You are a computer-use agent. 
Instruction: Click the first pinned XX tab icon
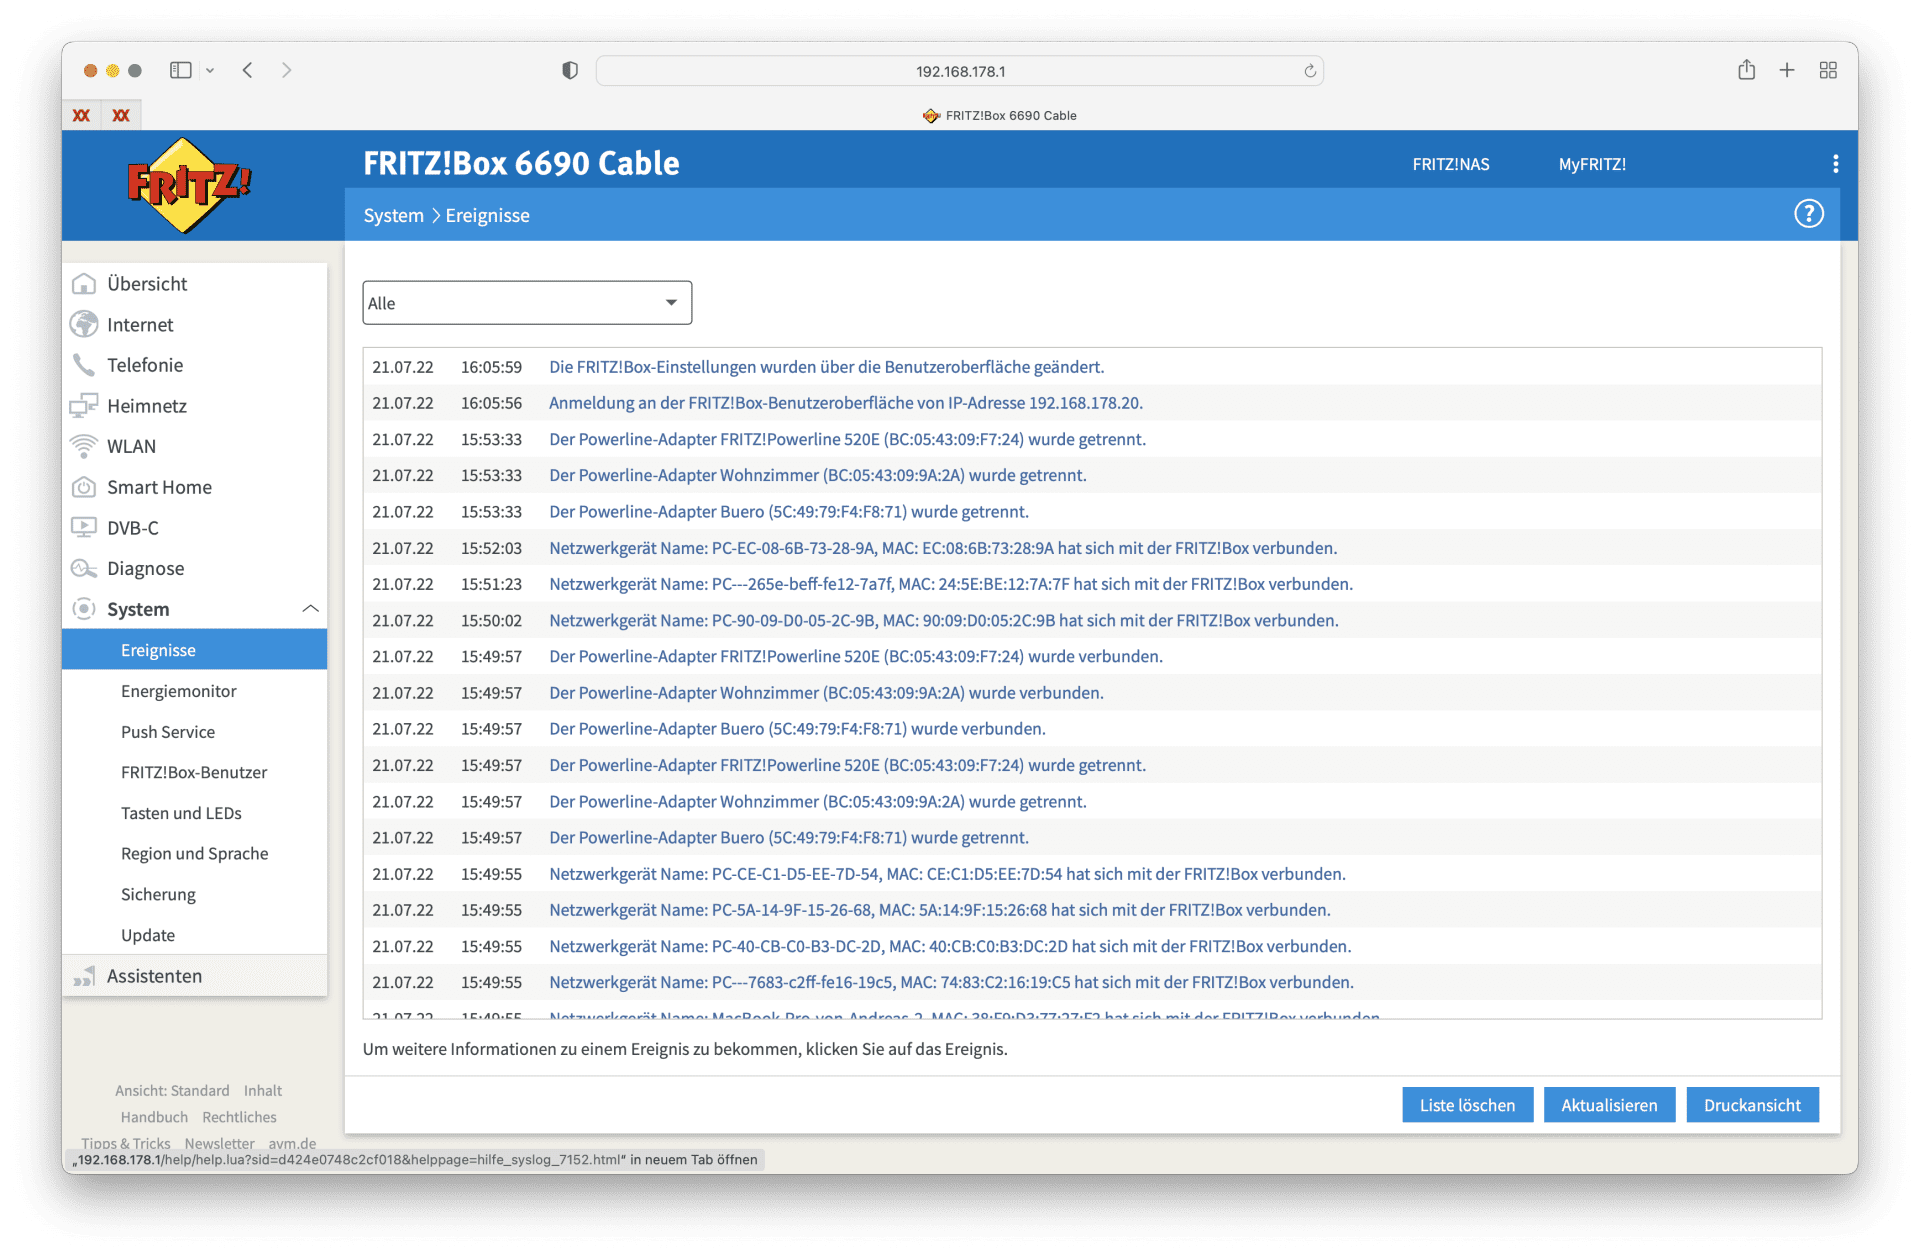click(82, 115)
